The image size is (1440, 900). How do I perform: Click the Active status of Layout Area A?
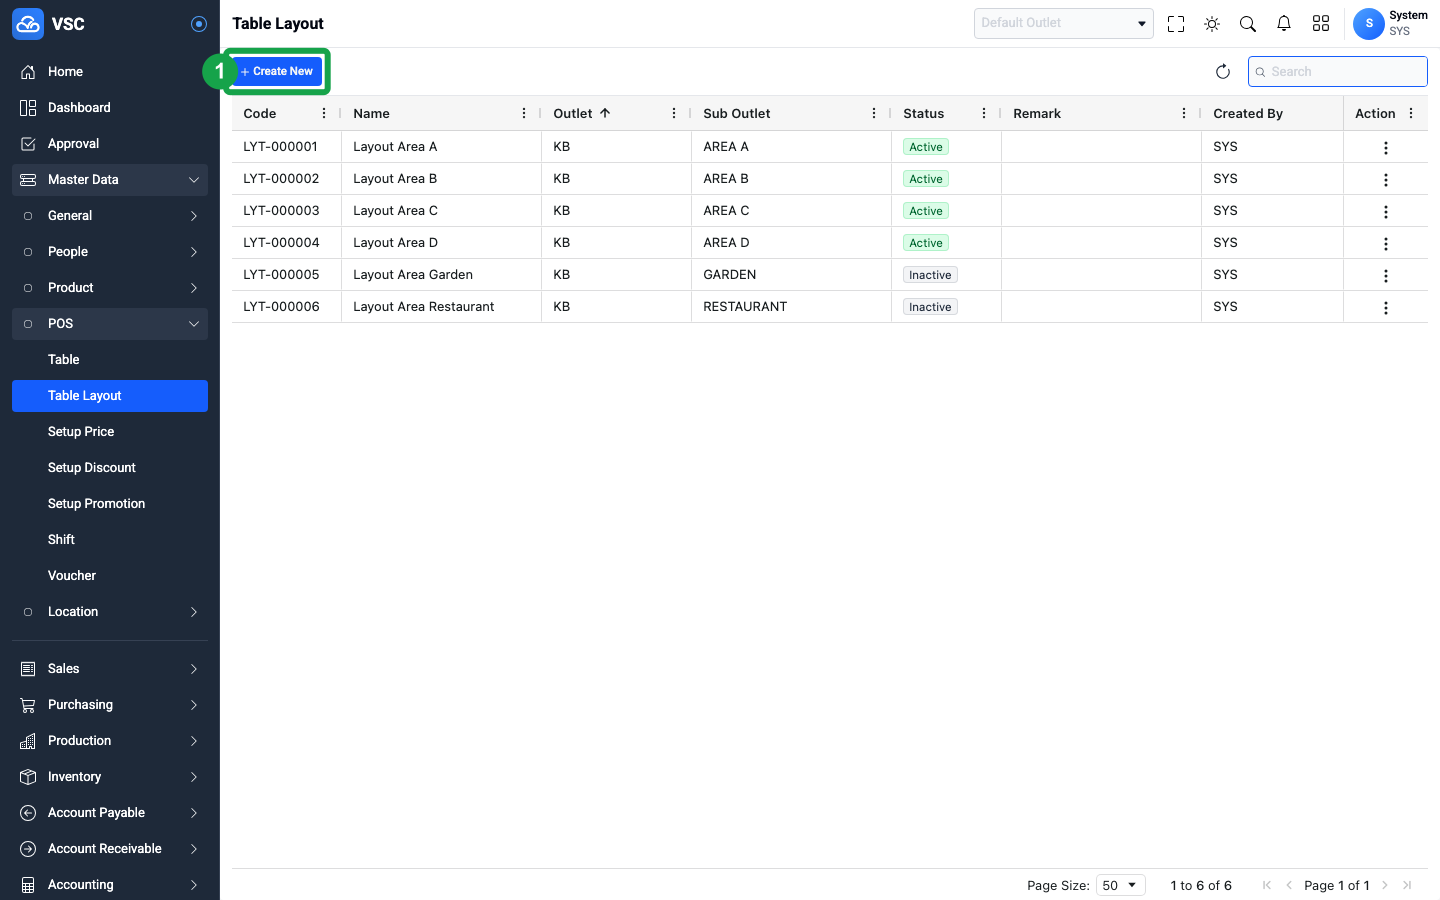(926, 147)
